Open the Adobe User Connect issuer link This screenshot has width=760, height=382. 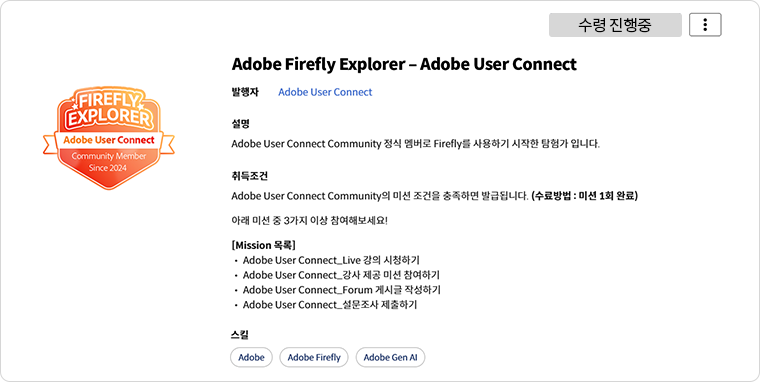(x=325, y=92)
